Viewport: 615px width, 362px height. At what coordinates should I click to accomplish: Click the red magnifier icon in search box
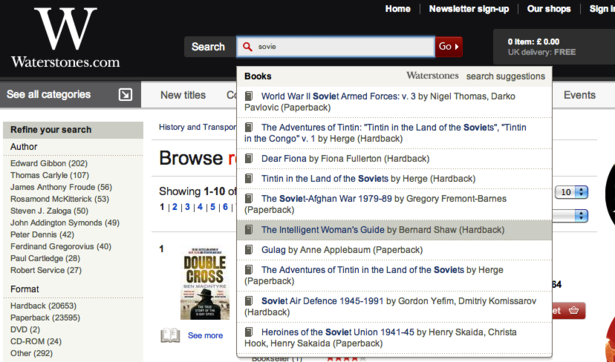click(x=247, y=47)
